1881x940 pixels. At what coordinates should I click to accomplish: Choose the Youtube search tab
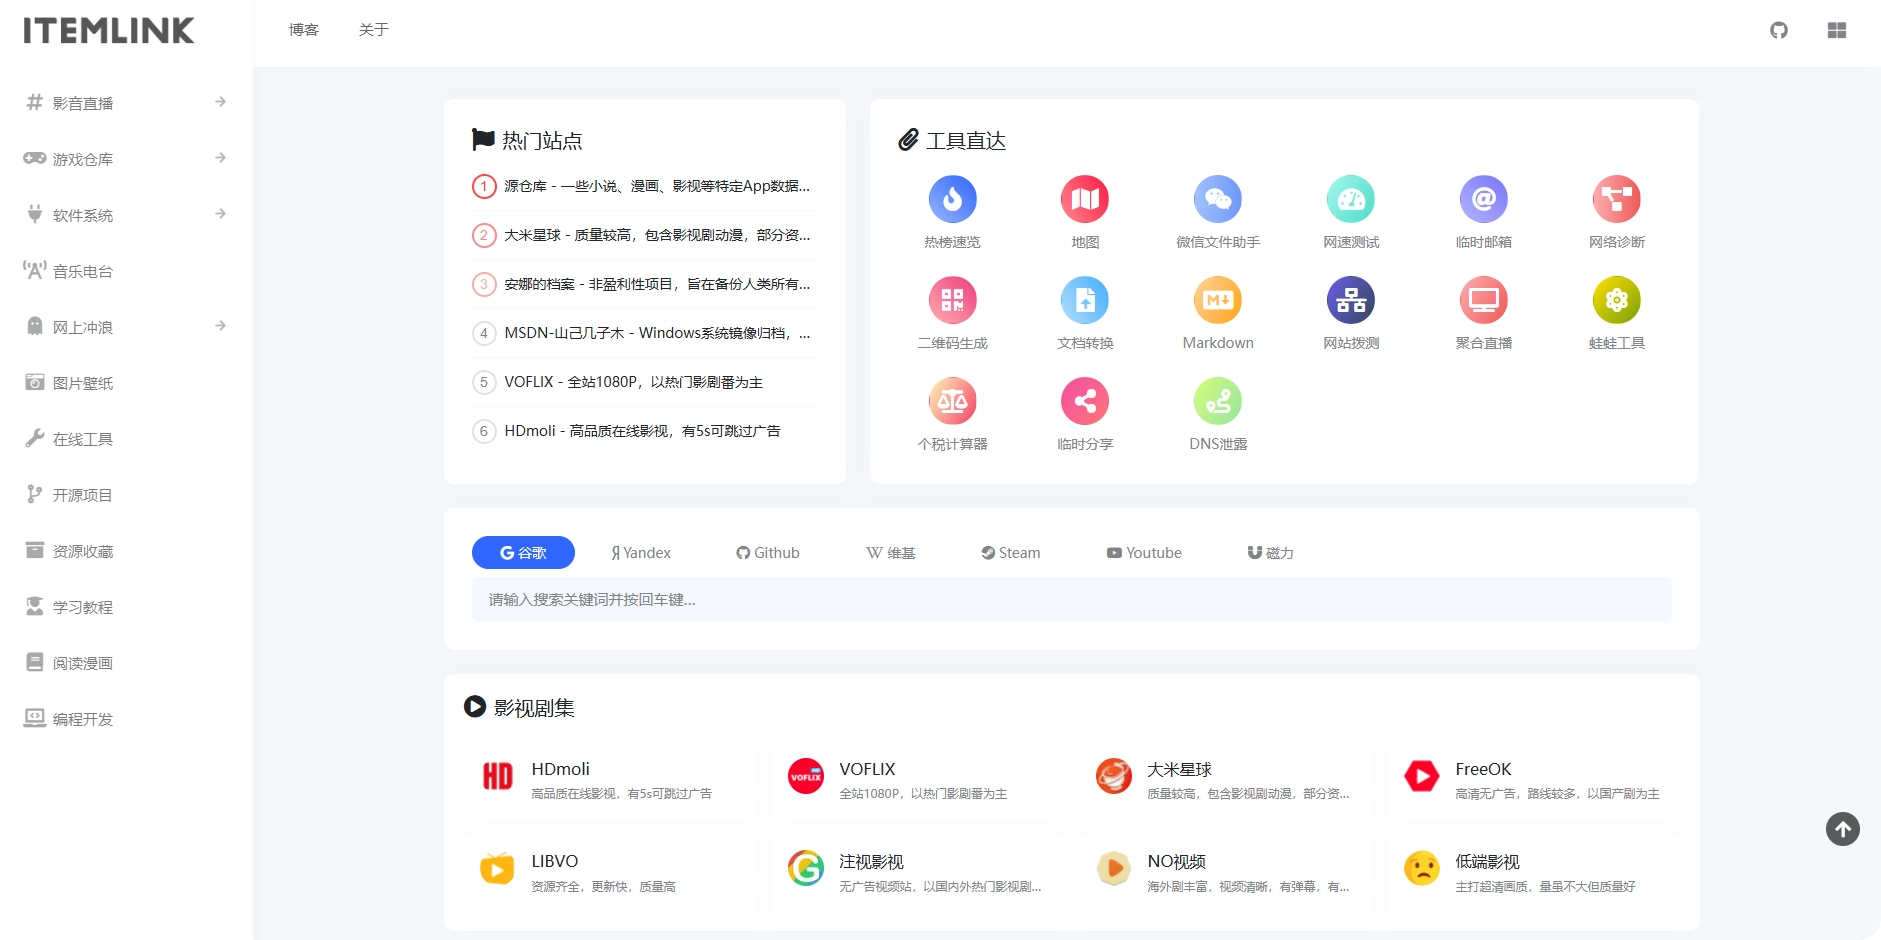(1144, 553)
